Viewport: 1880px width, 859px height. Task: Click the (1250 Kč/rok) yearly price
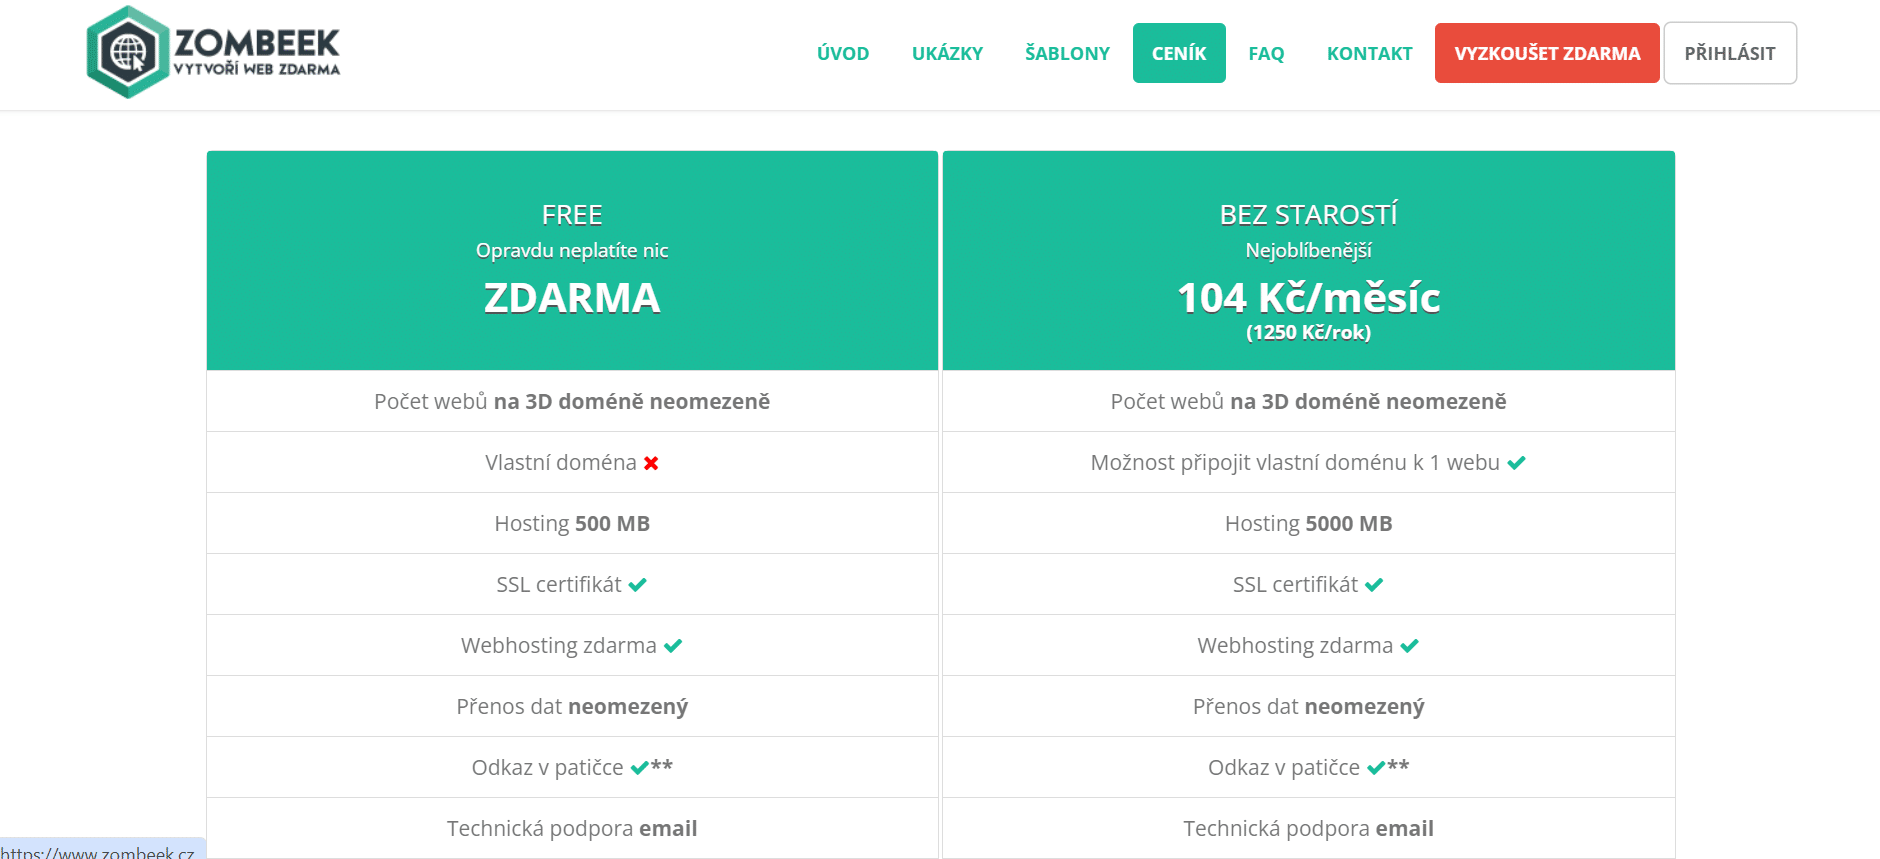tap(1309, 332)
